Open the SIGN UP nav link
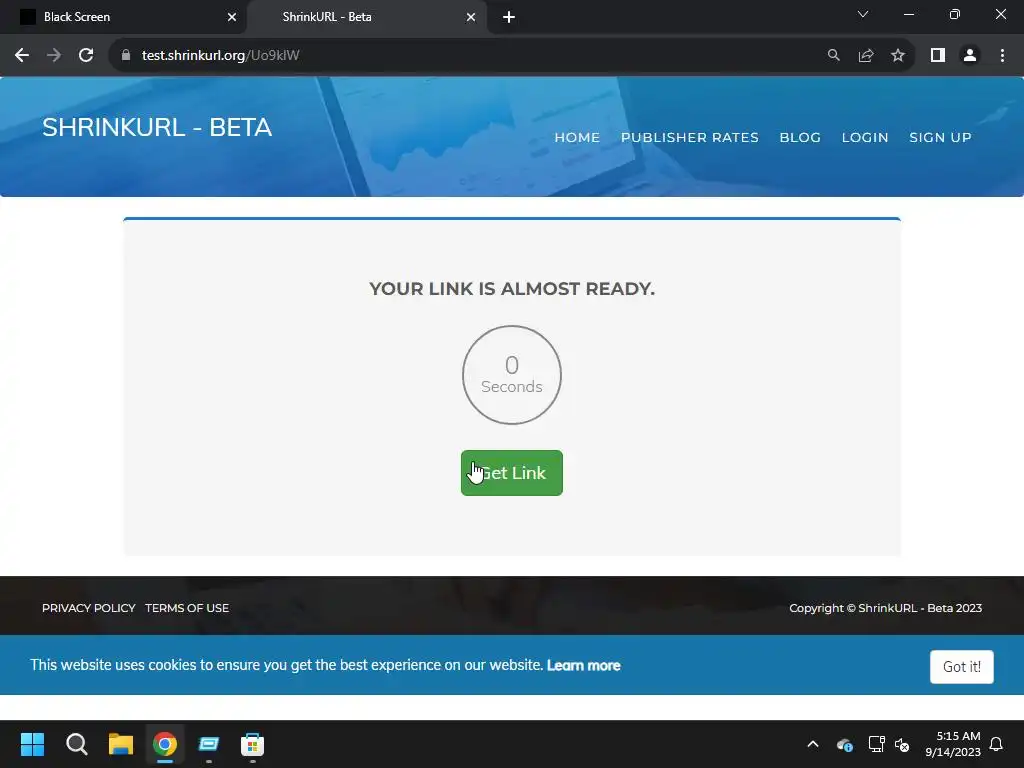Image resolution: width=1024 pixels, height=768 pixels. coord(940,137)
